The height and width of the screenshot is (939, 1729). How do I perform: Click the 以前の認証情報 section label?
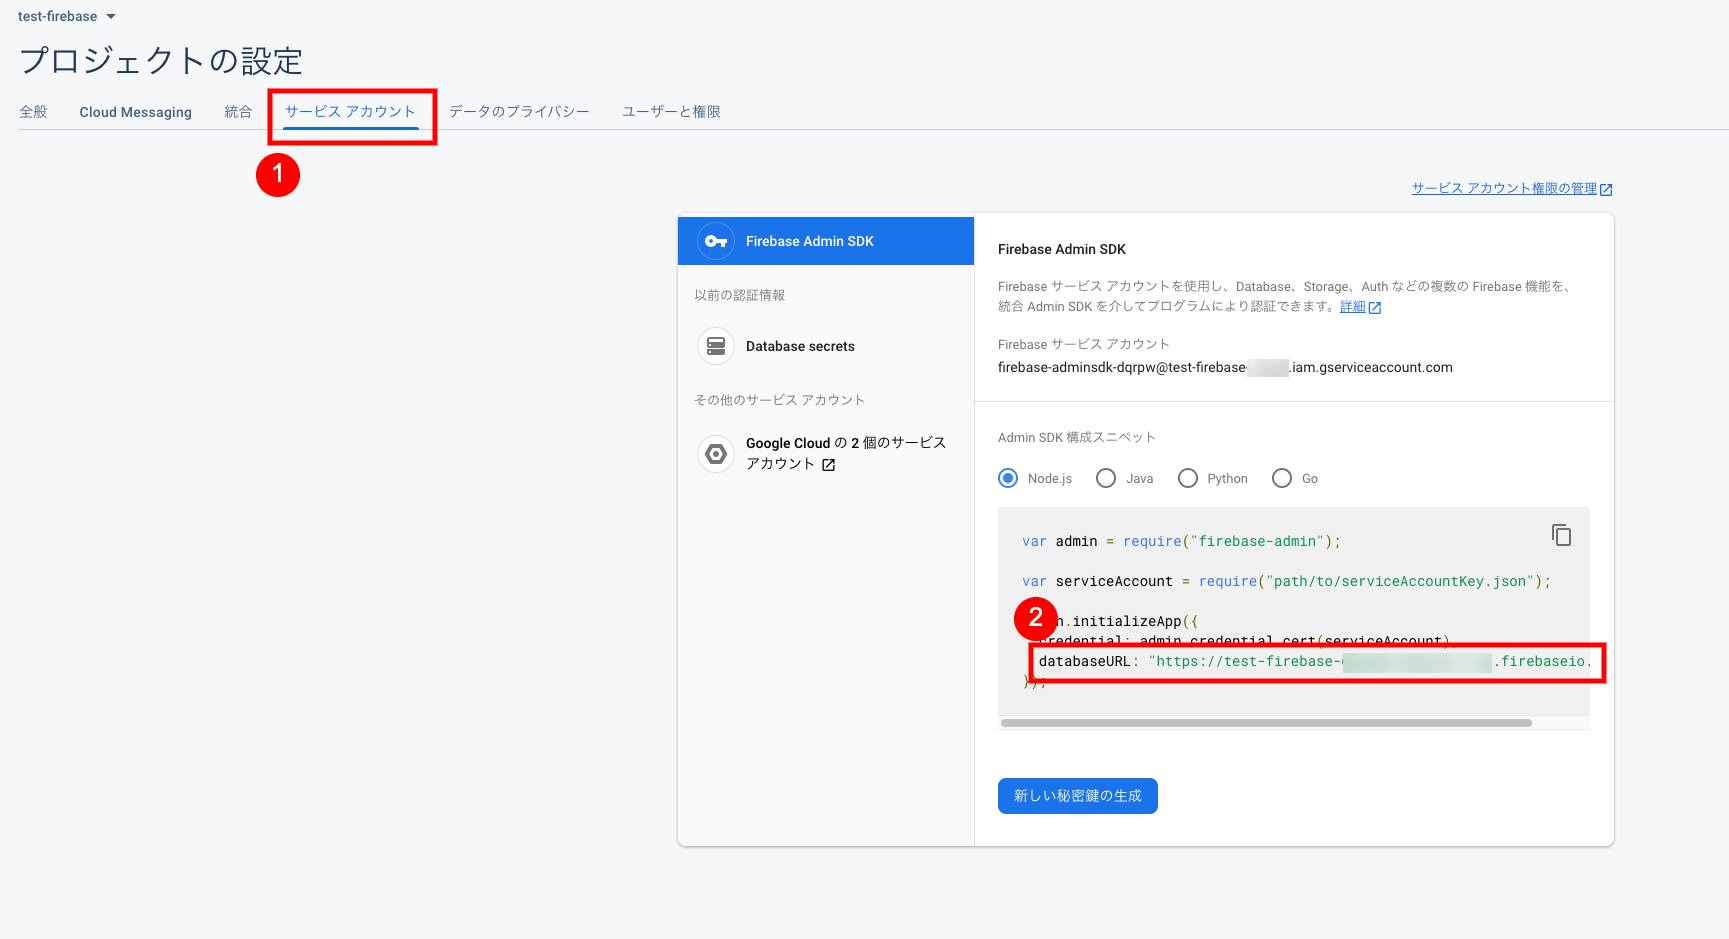click(740, 295)
